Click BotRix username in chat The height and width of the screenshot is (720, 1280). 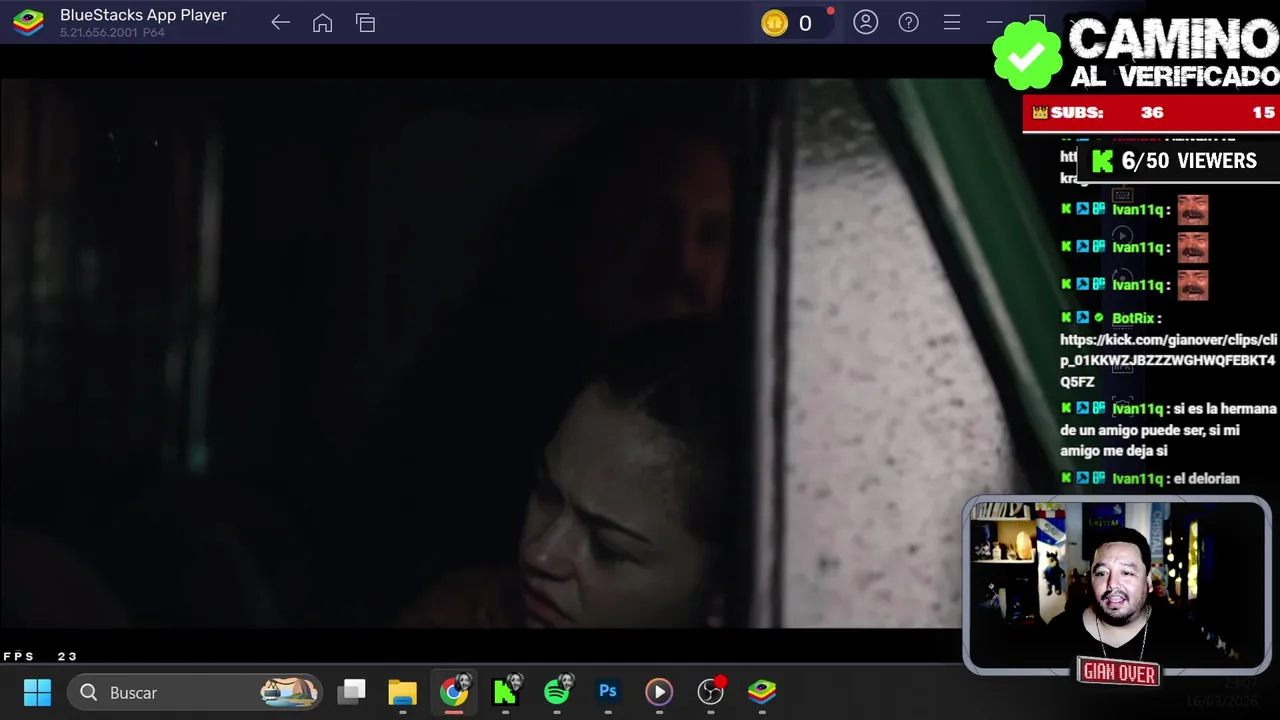[x=1133, y=318]
